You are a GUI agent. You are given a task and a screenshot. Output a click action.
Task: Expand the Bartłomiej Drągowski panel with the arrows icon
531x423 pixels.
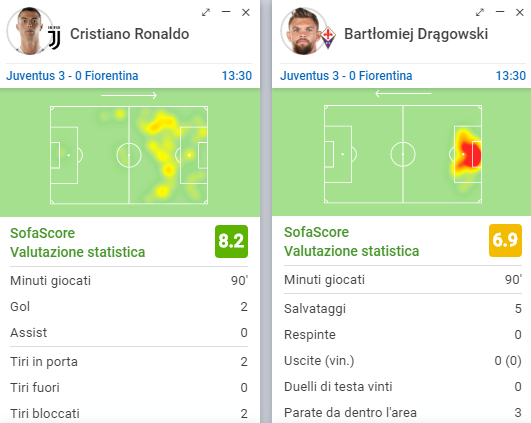tap(480, 13)
